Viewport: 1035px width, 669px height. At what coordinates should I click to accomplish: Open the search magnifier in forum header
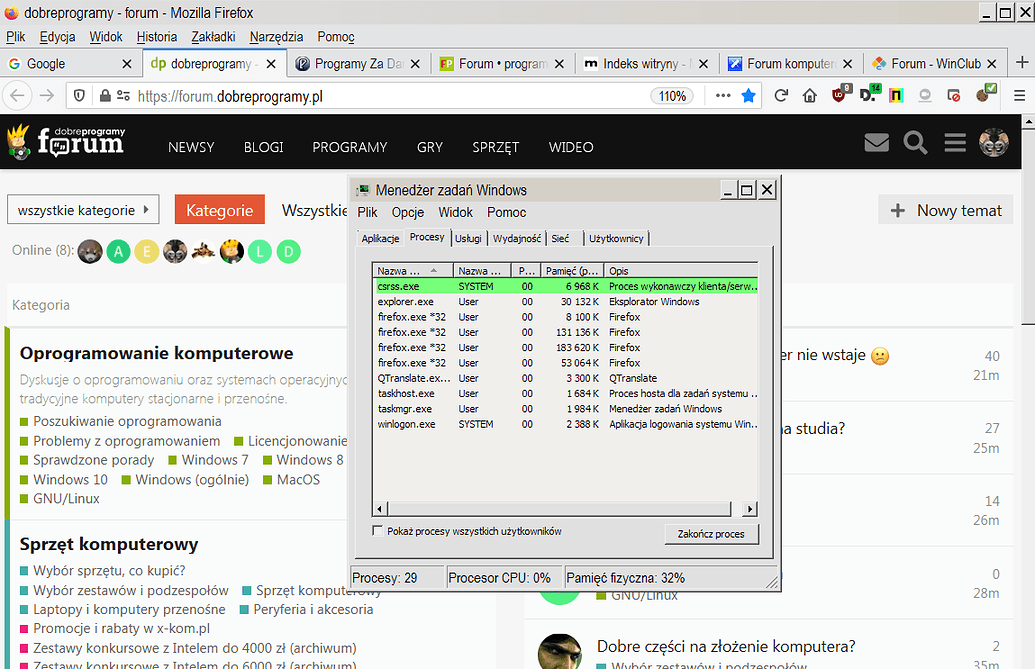pyautogui.click(x=916, y=143)
